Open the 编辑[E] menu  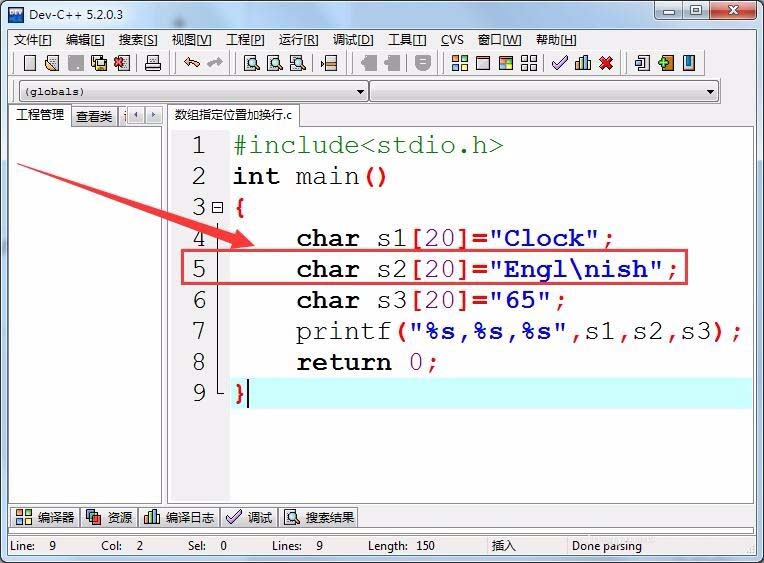(x=85, y=40)
